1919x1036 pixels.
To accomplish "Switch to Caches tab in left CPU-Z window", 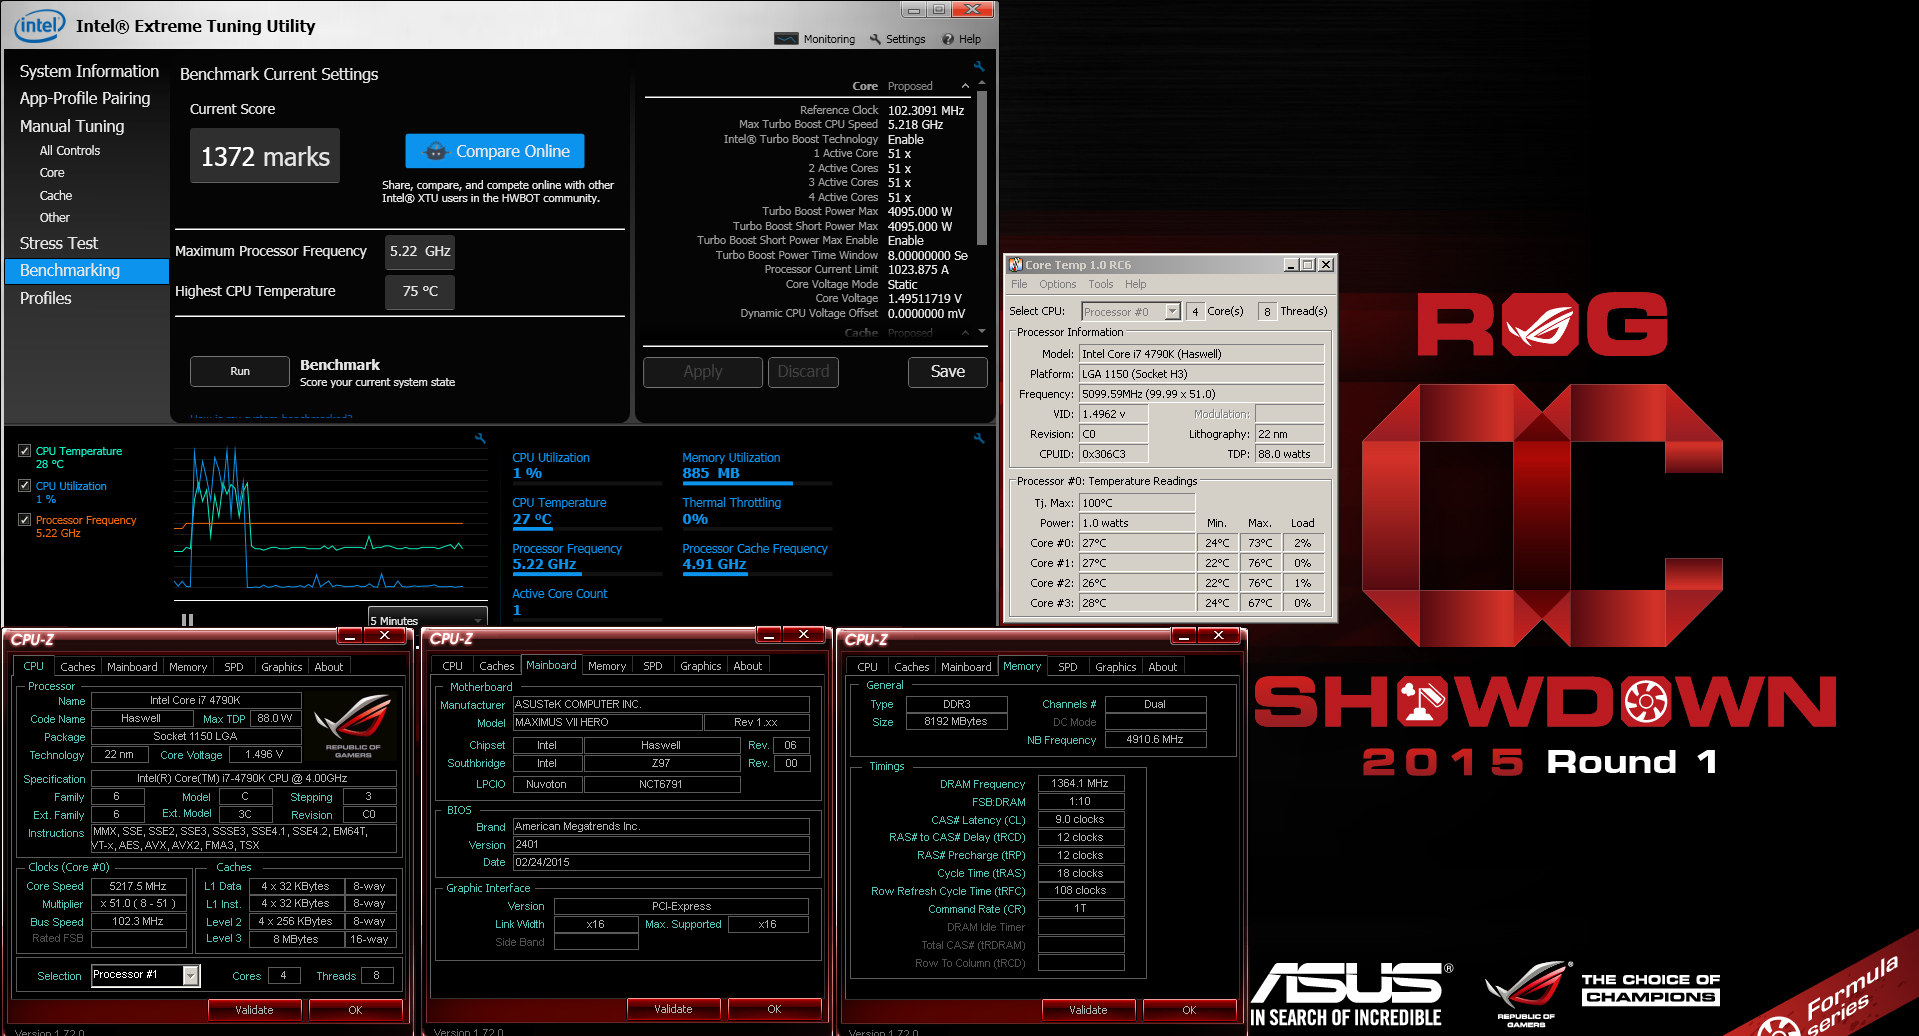I will click(78, 667).
